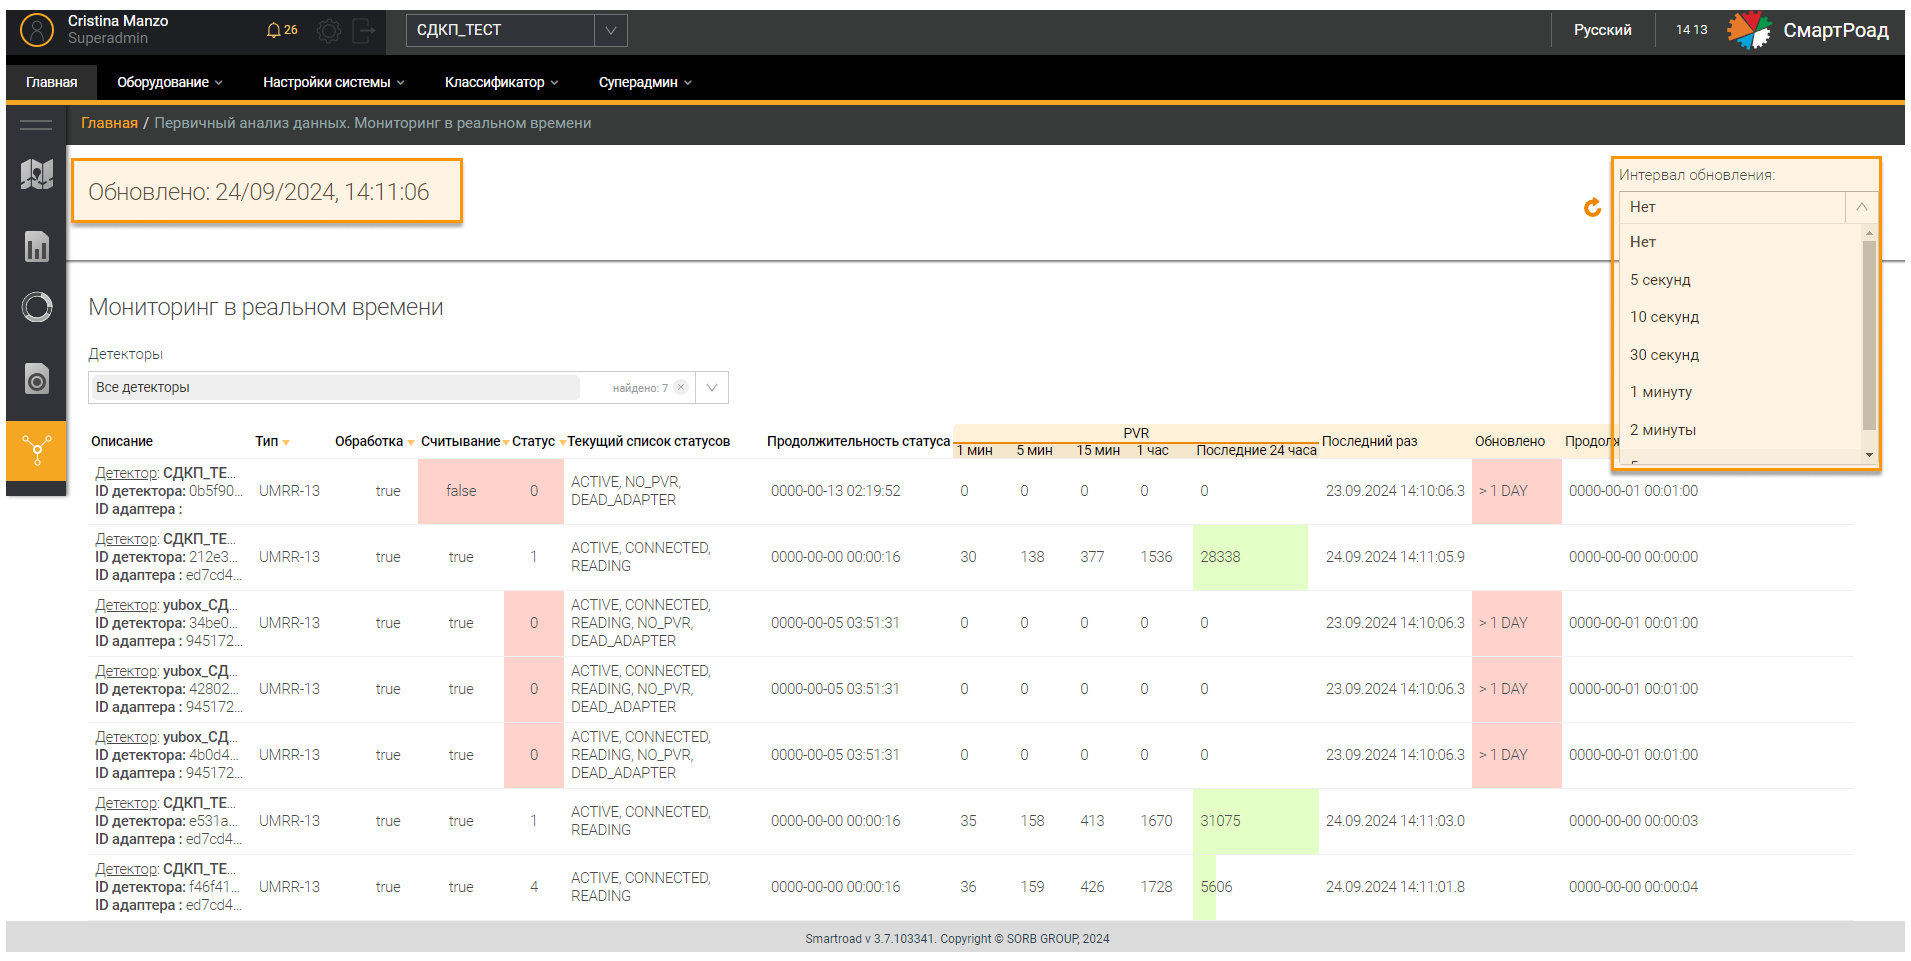
Task: Open the camera device icon in sidebar
Action: click(37, 378)
